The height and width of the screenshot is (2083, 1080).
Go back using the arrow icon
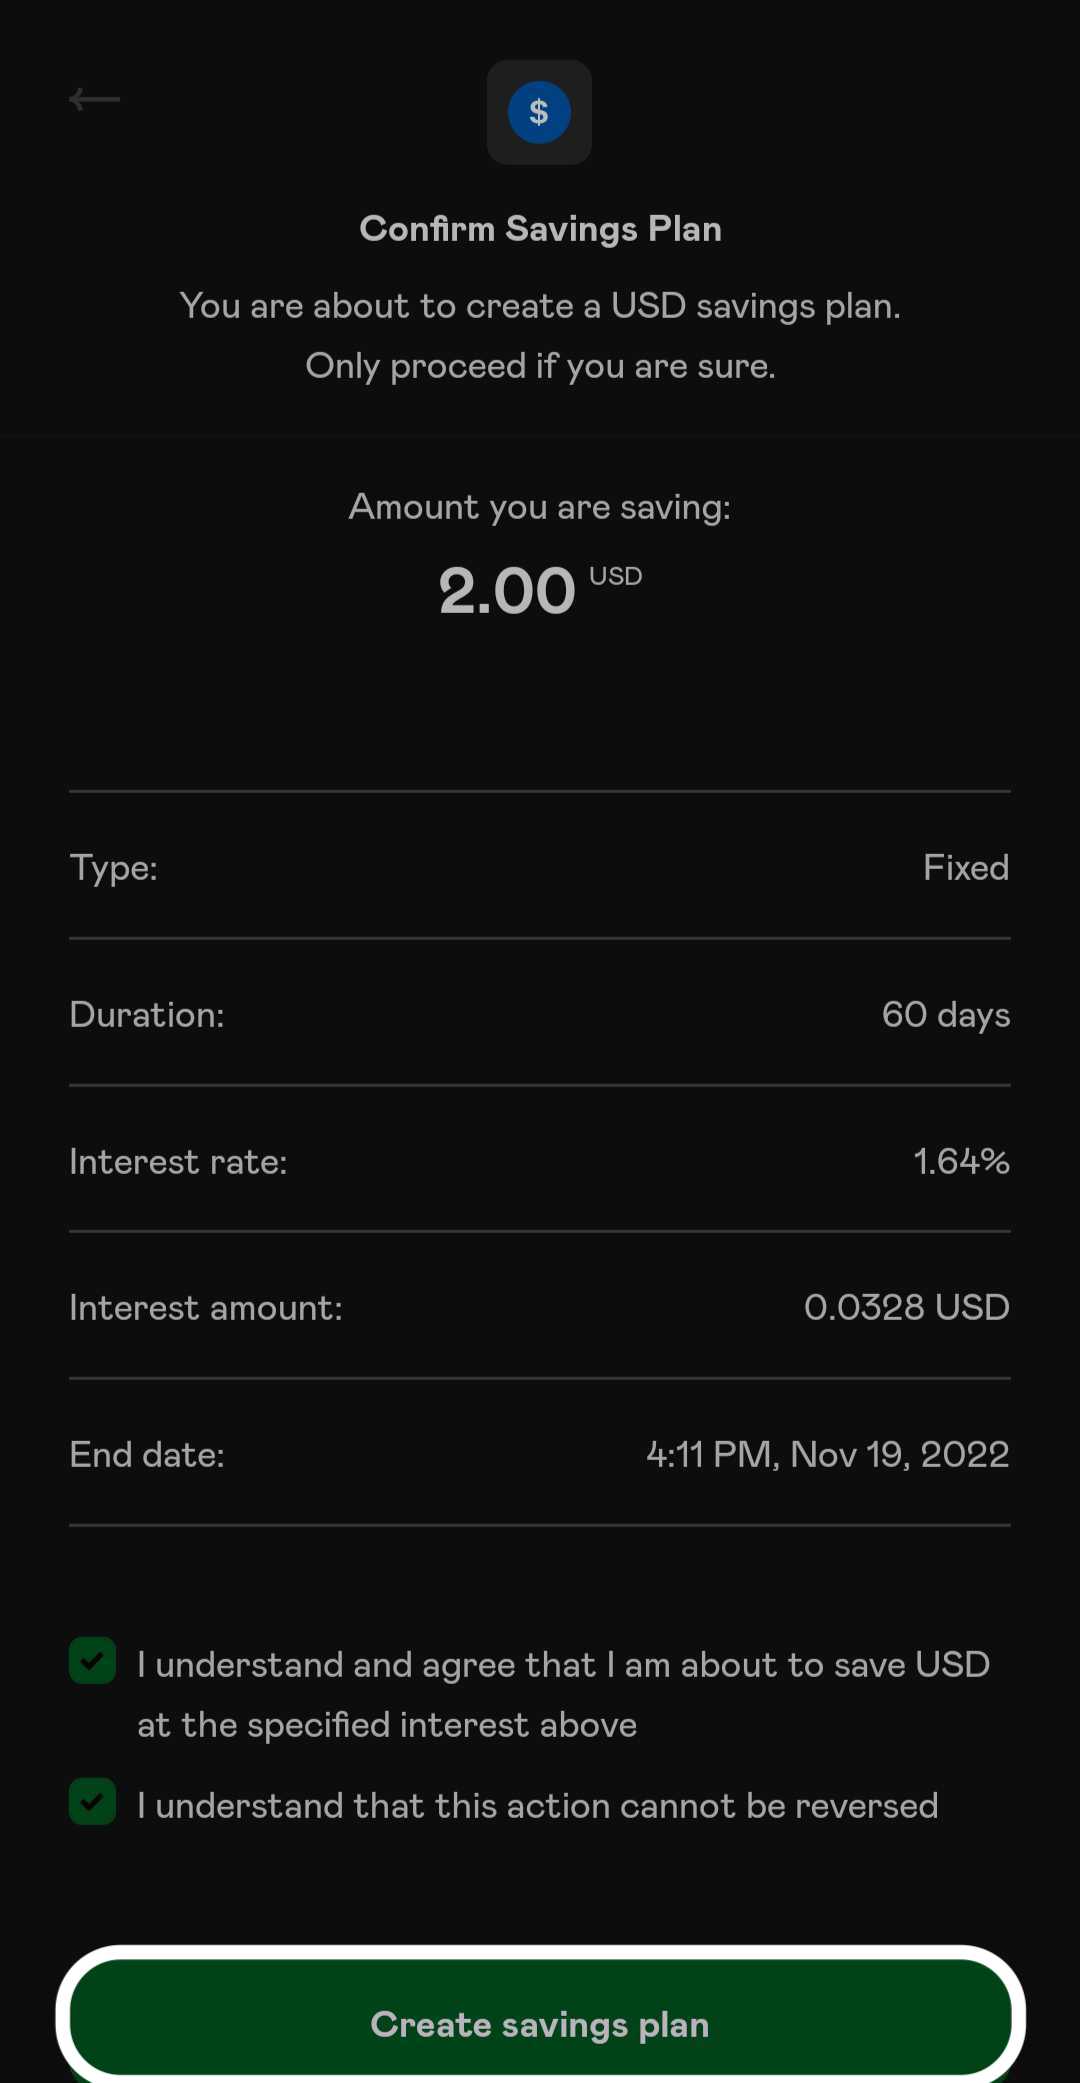[x=94, y=99]
